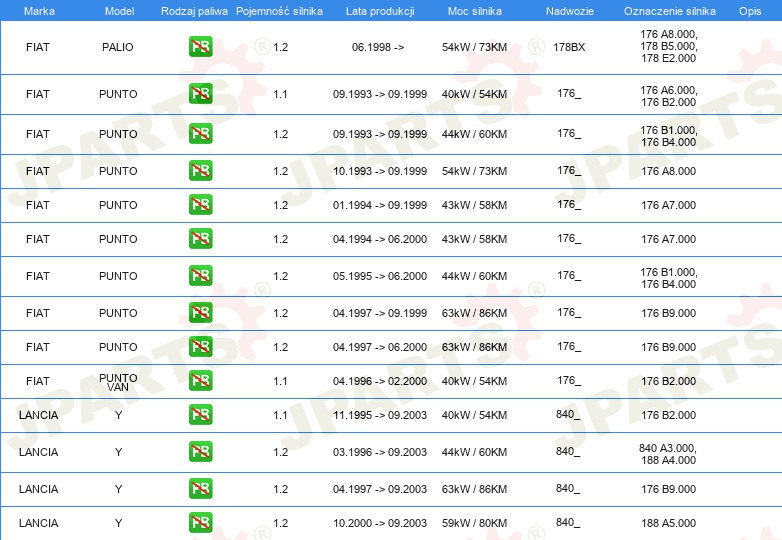This screenshot has width=782, height=540.
Task: Click the 03.1996 -> 09.2003 date cell
Action: pos(380,452)
